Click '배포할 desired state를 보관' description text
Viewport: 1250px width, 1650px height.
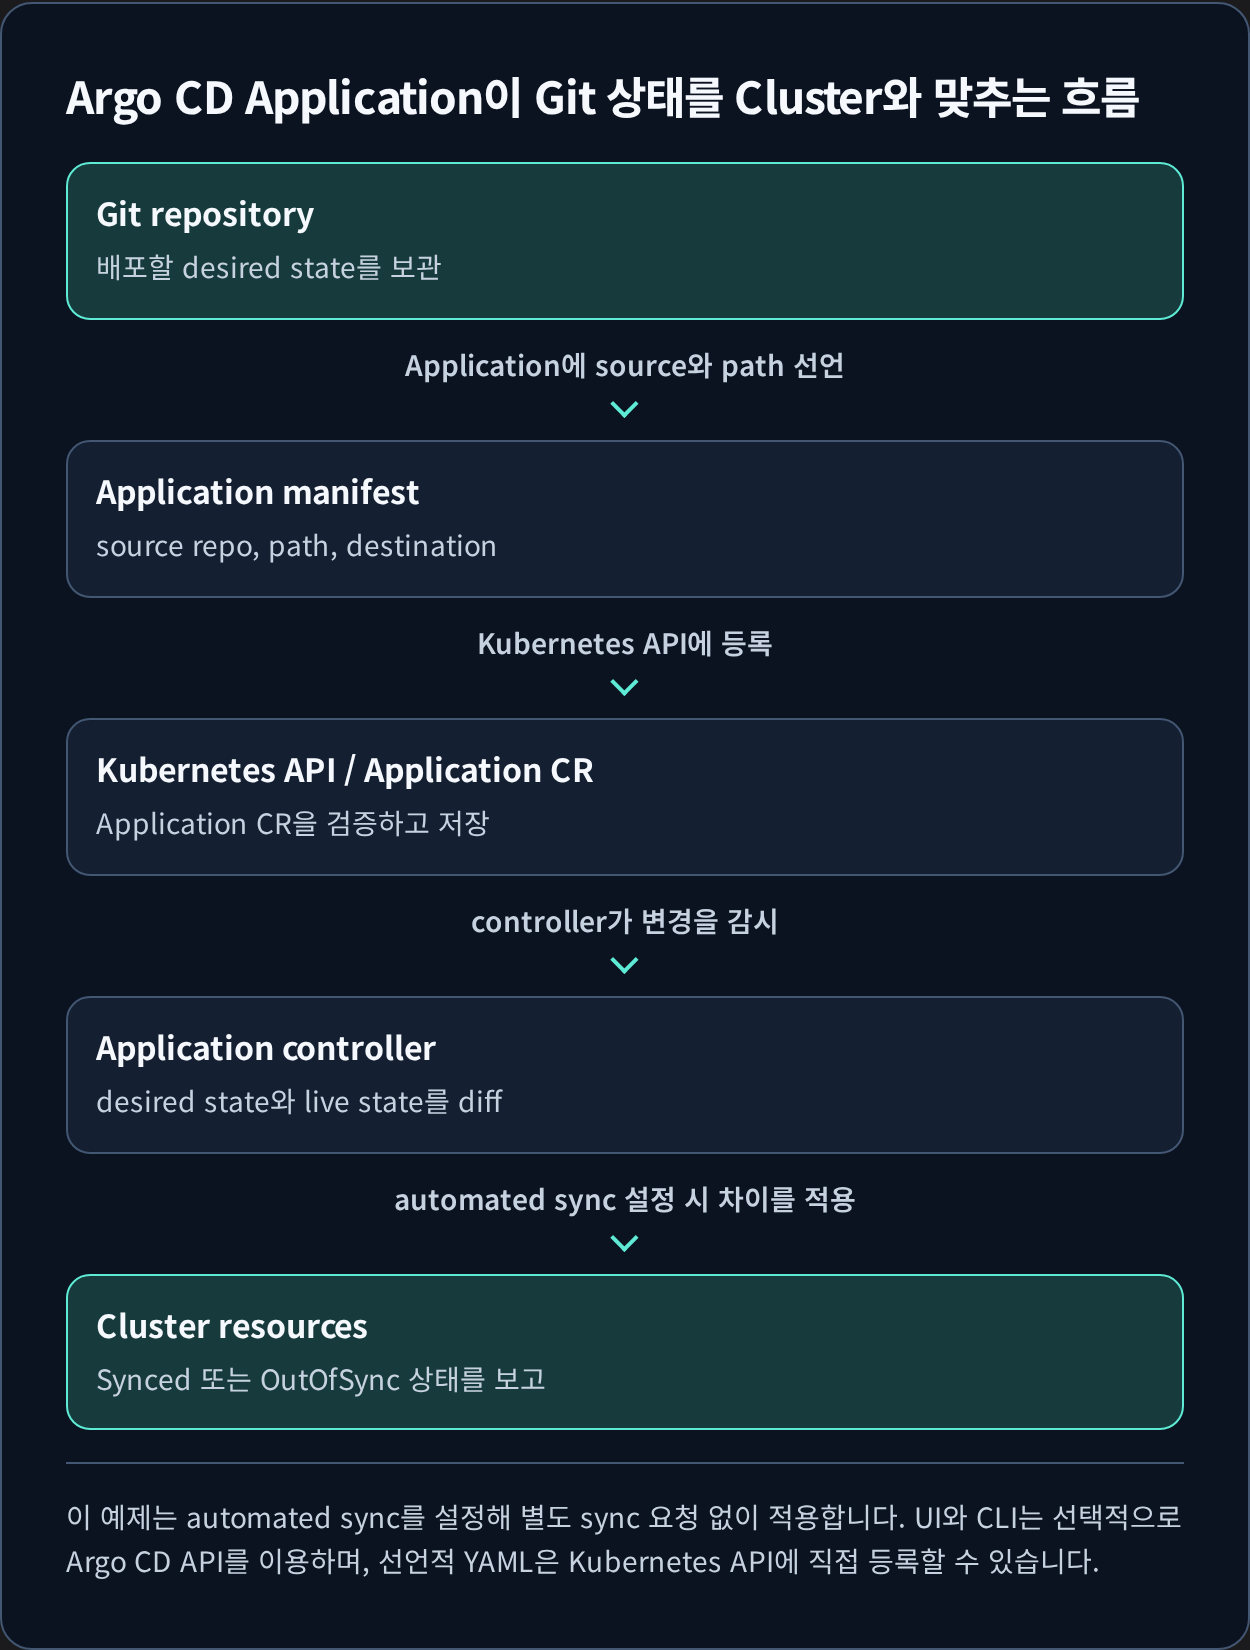point(268,268)
